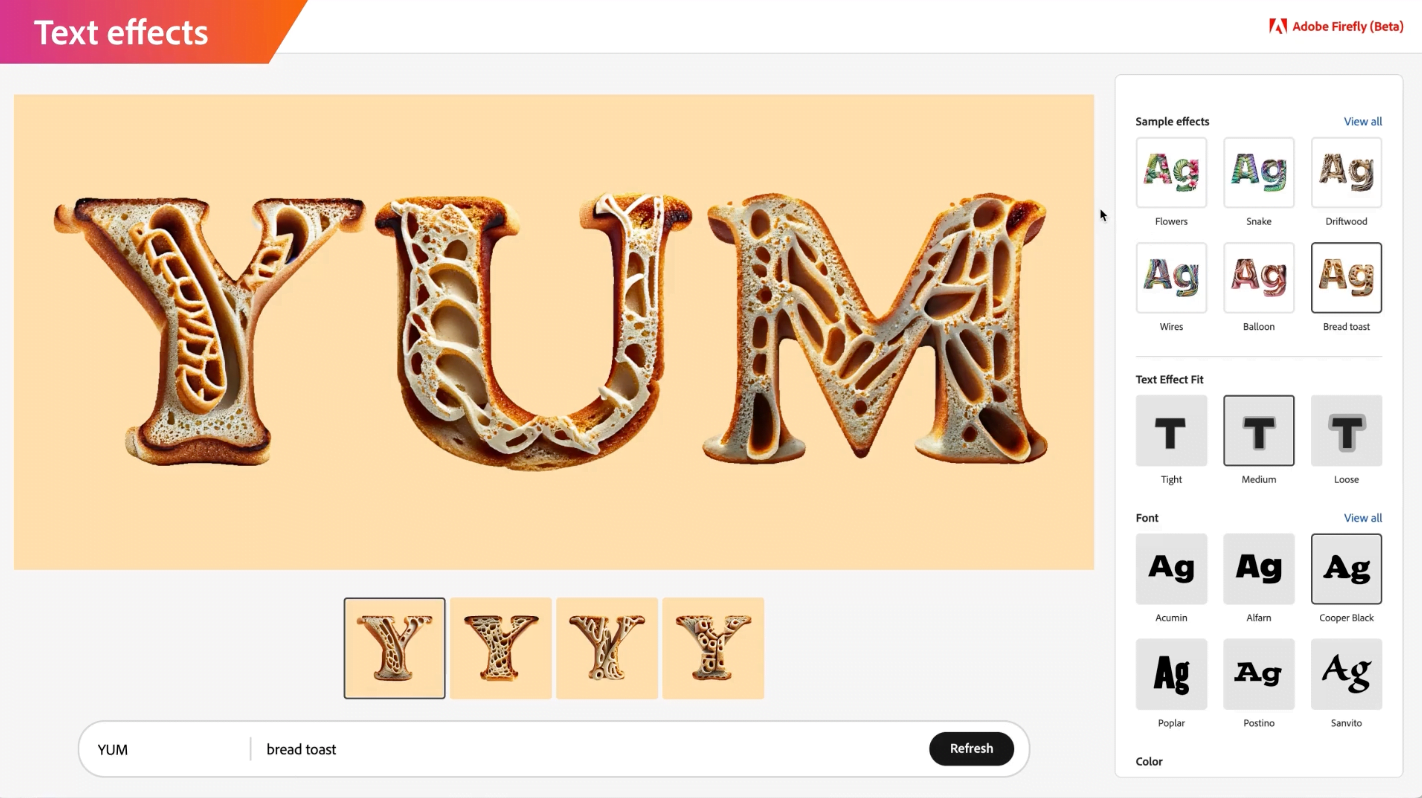
Task: Open View all for Font
Action: [1362, 518]
